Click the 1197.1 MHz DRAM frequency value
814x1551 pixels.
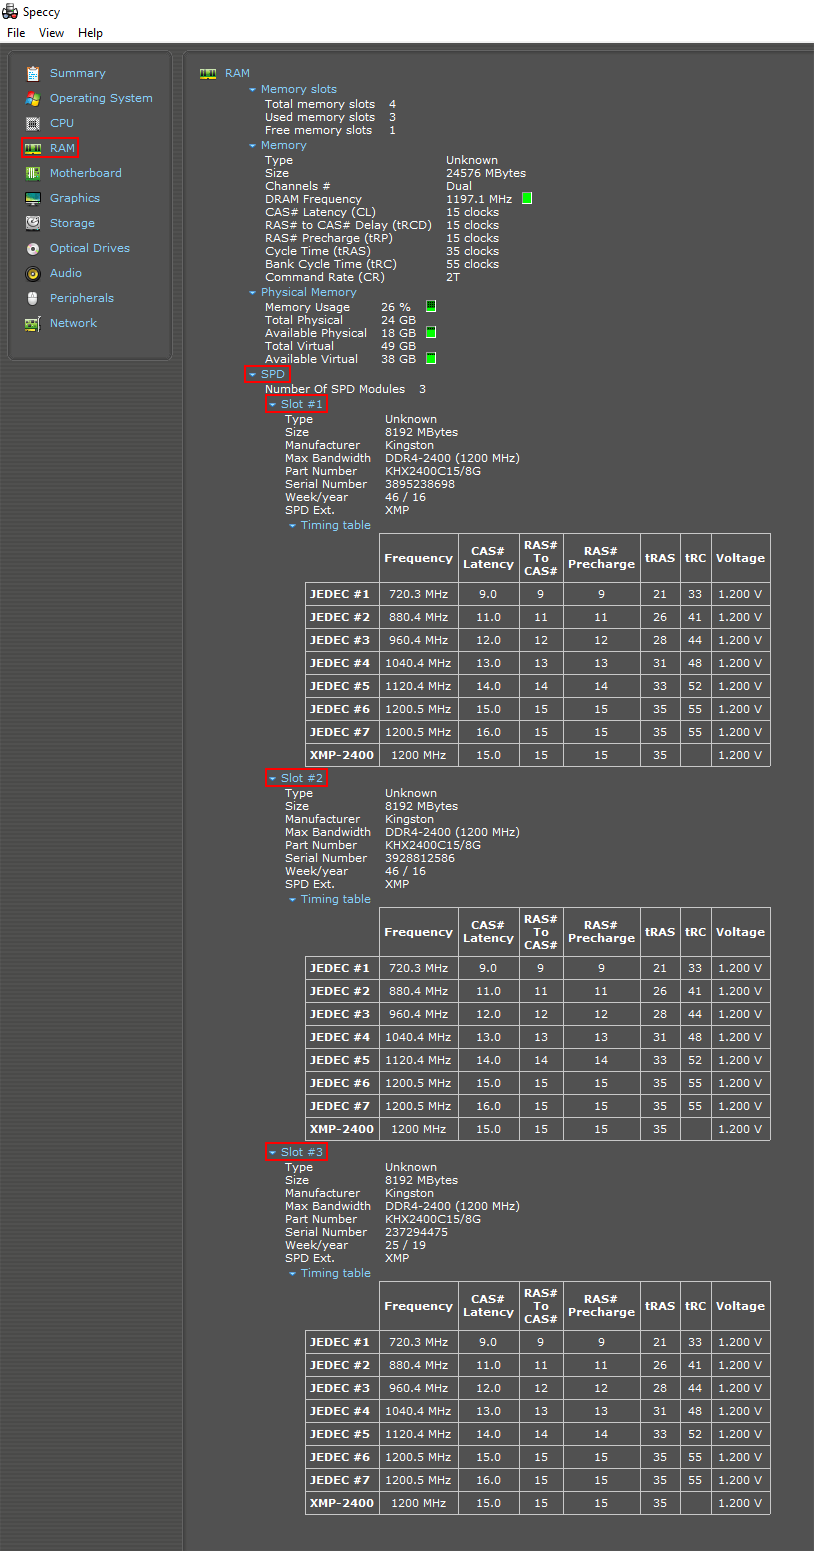point(479,199)
